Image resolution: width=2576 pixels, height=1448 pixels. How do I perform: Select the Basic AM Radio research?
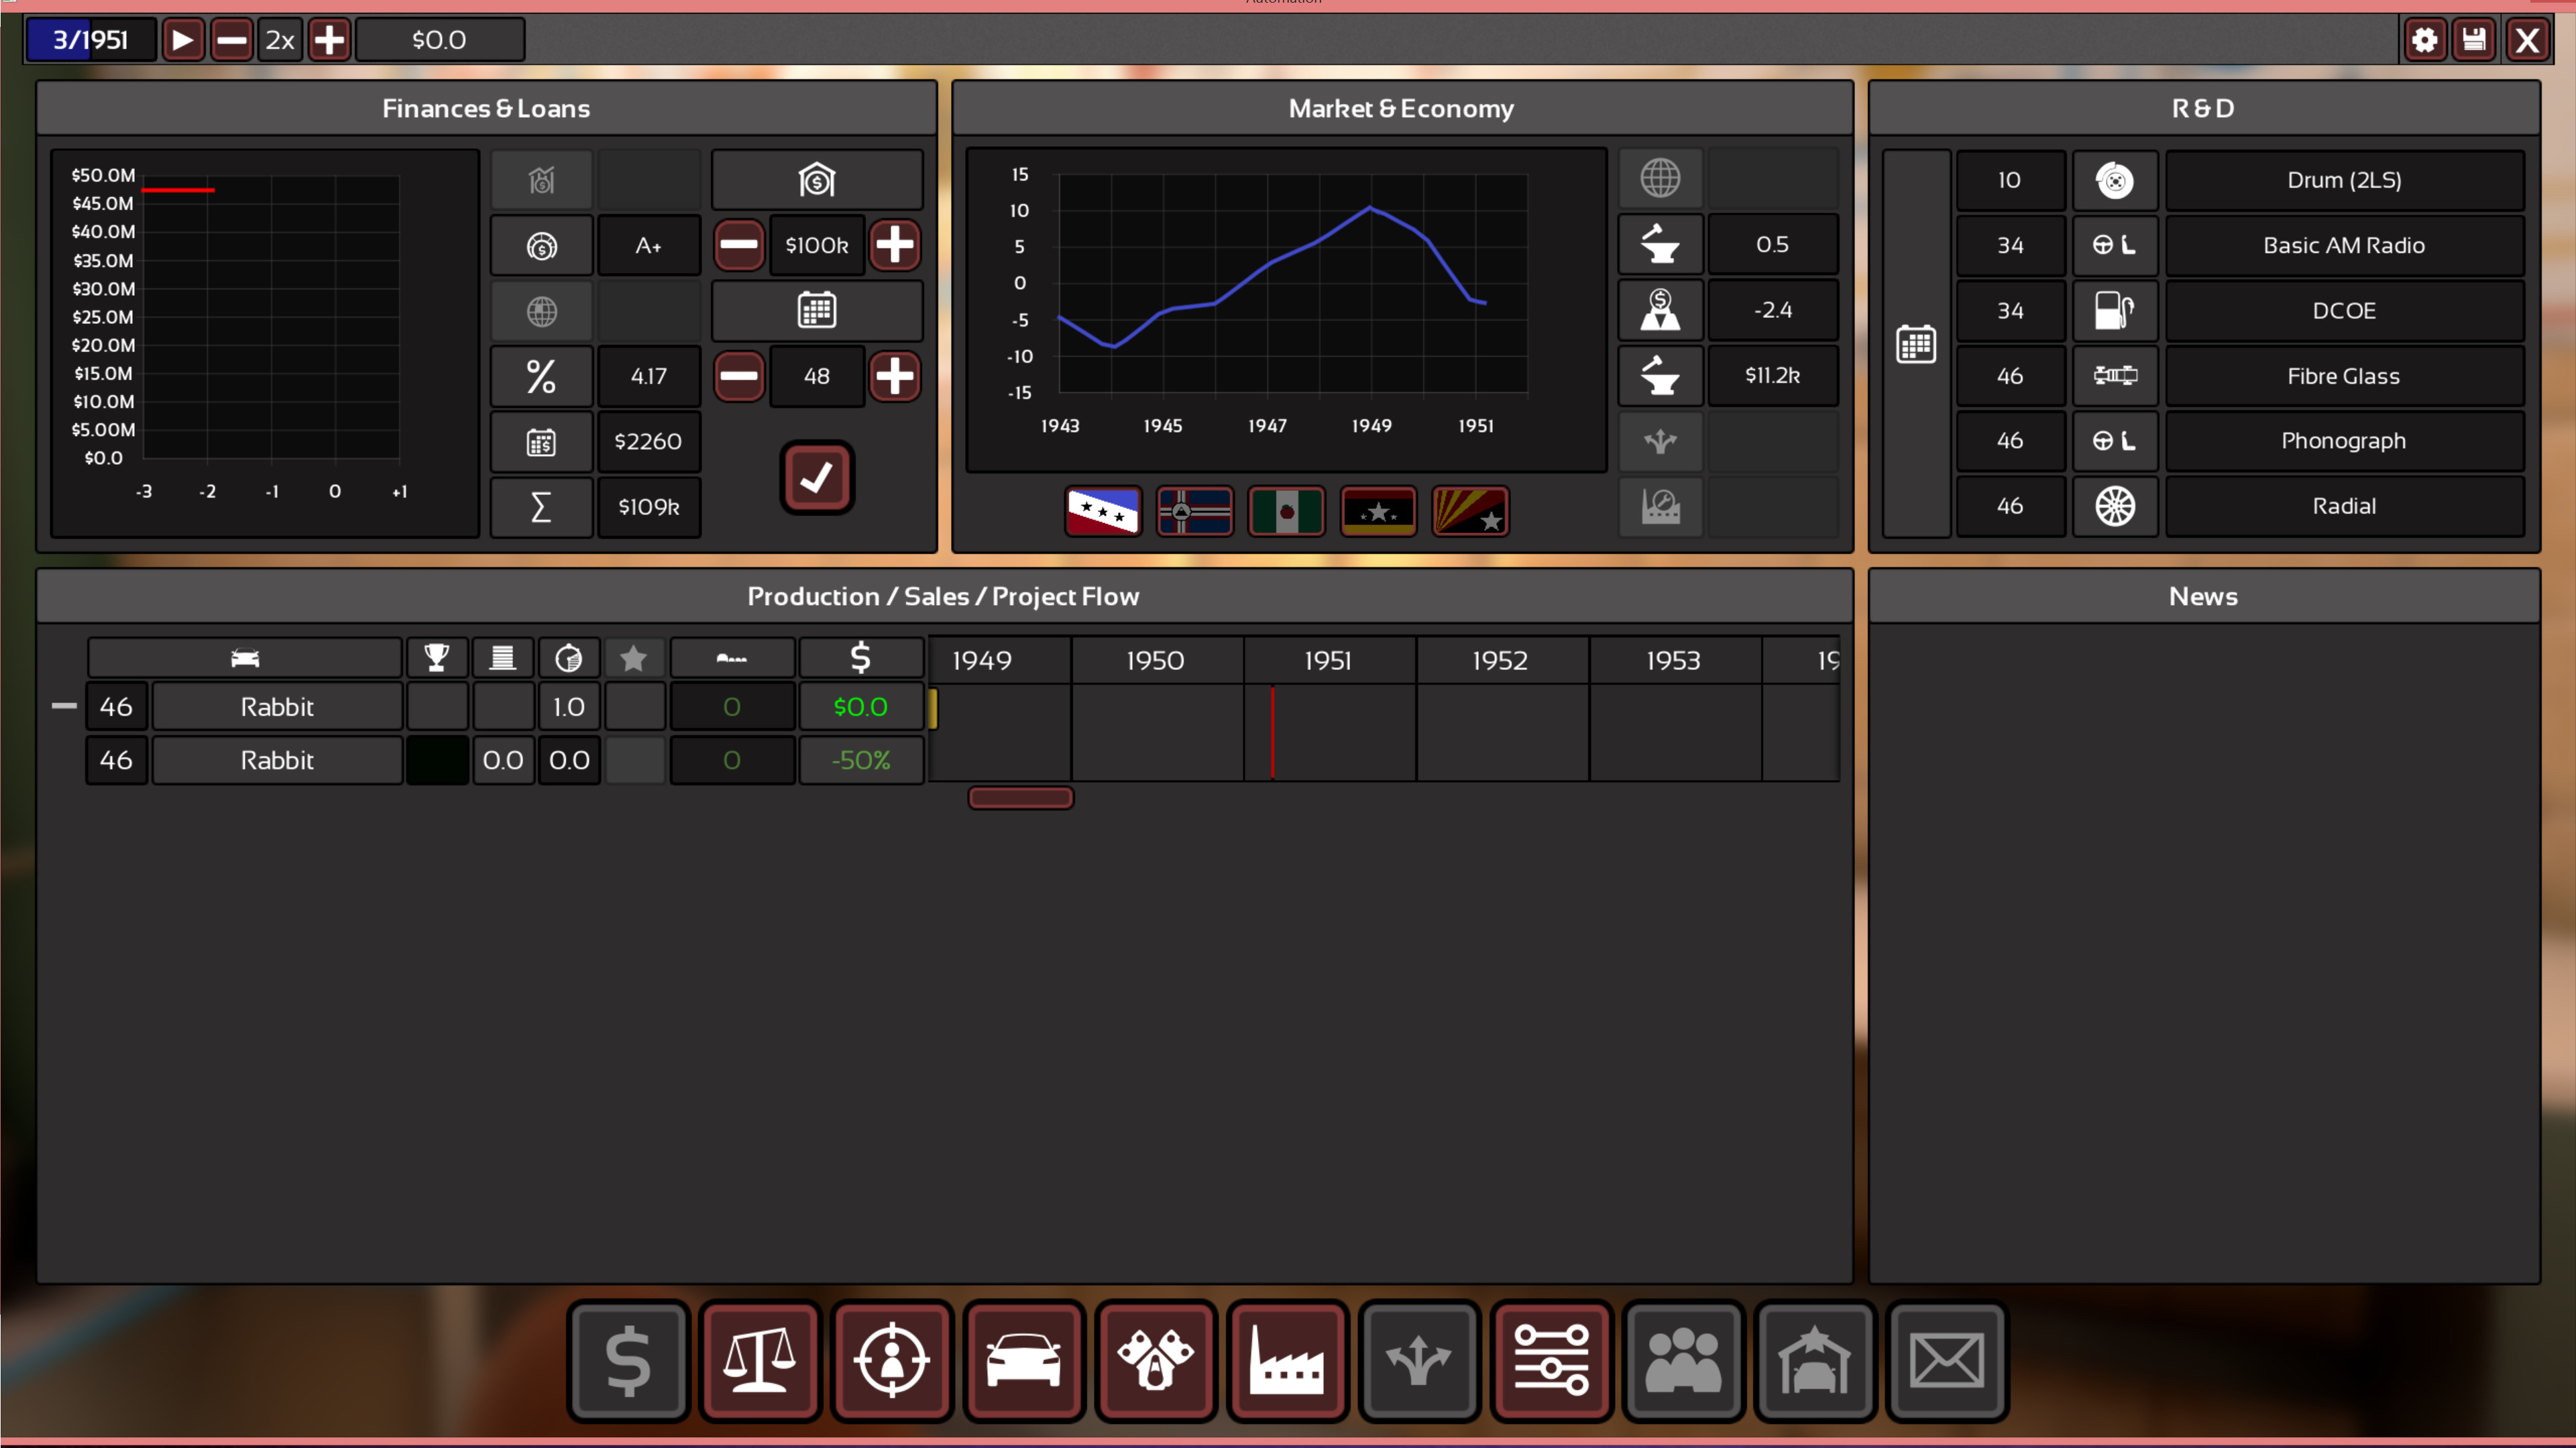click(2342, 245)
